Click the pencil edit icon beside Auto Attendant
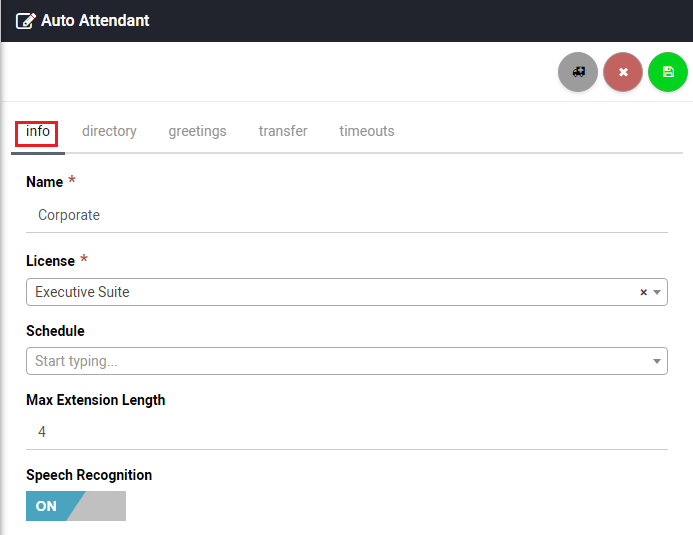 25,20
